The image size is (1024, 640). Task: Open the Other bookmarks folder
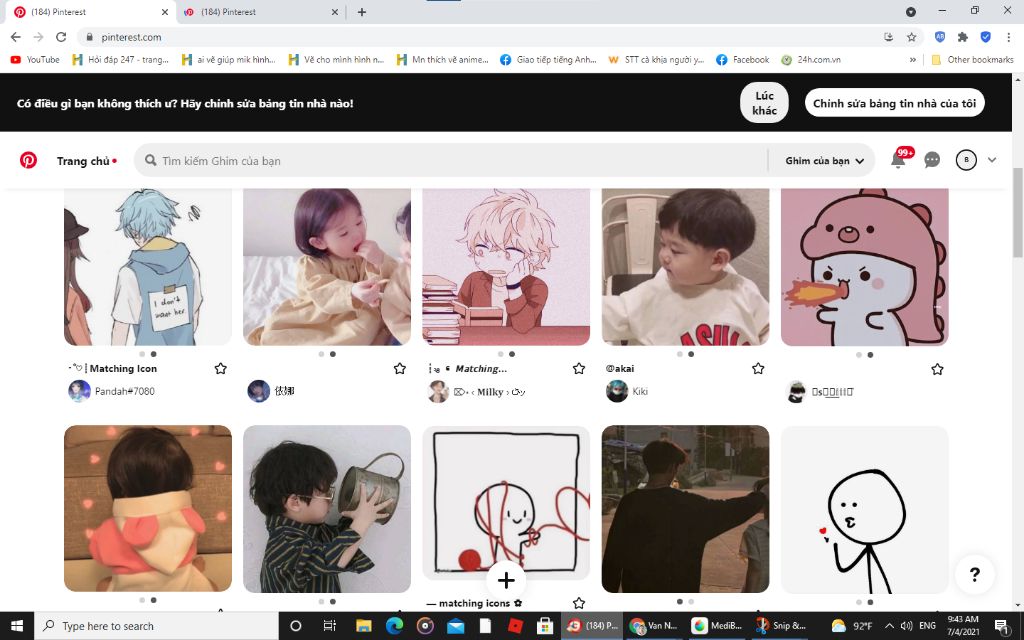[972, 59]
